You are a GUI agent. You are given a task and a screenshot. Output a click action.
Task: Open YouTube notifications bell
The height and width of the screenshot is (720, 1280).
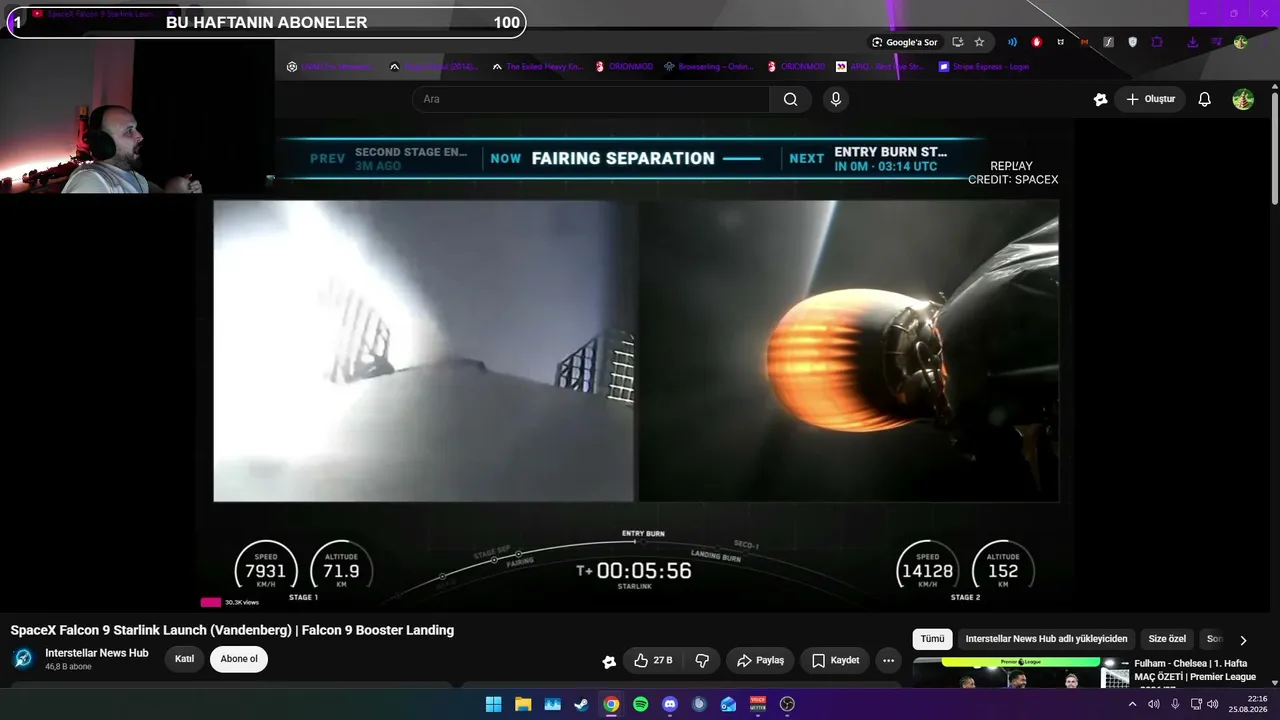click(x=1205, y=99)
